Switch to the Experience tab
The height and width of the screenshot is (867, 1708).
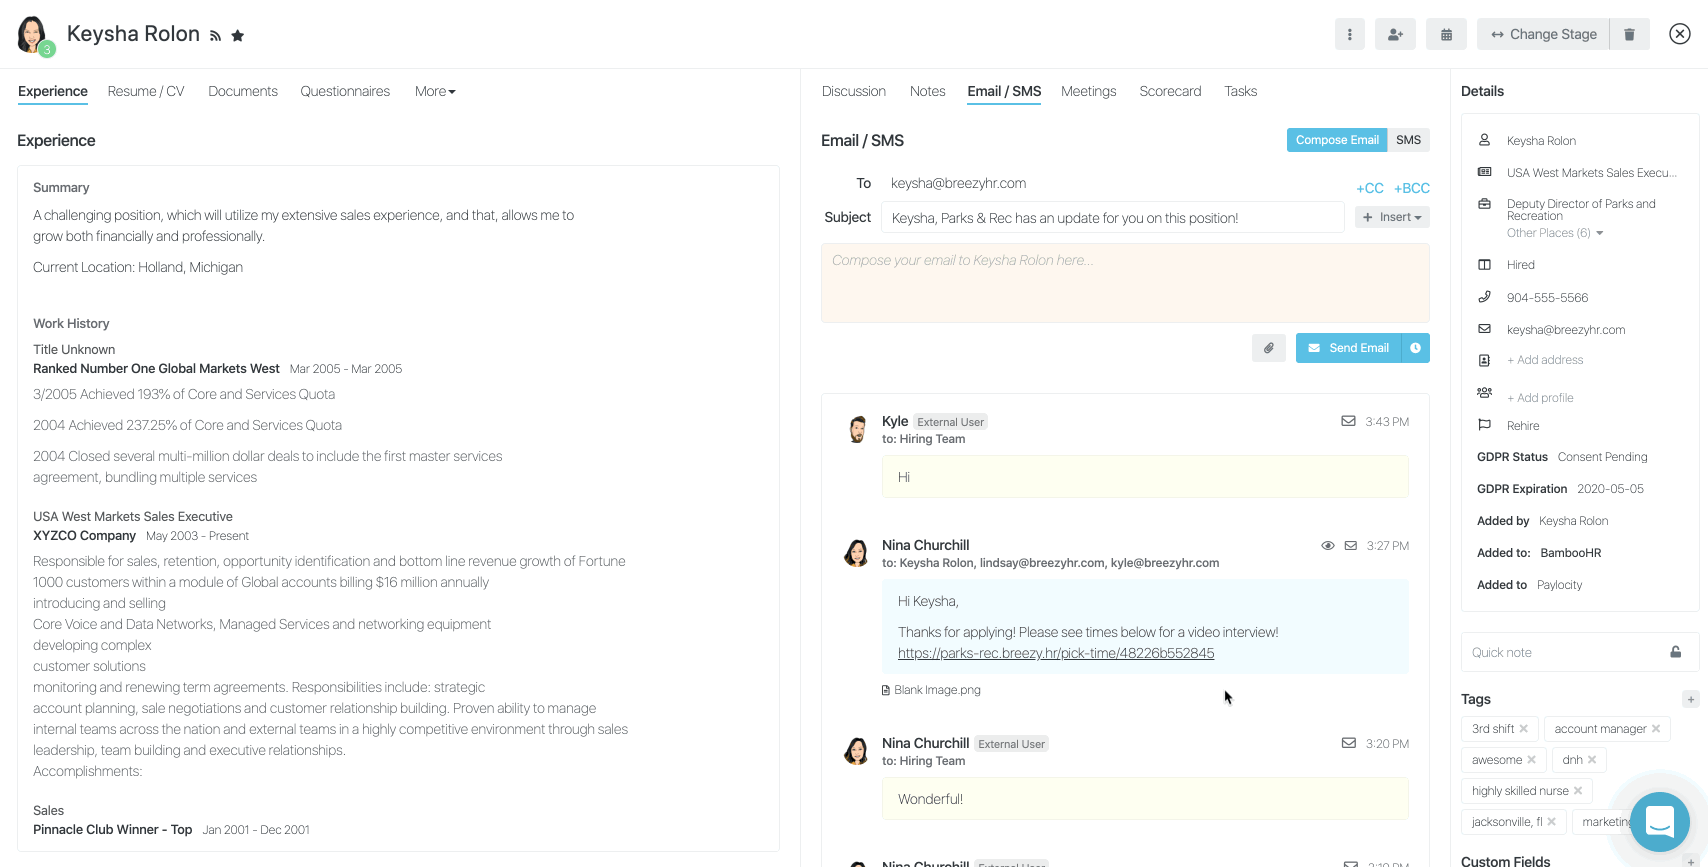tap(53, 91)
